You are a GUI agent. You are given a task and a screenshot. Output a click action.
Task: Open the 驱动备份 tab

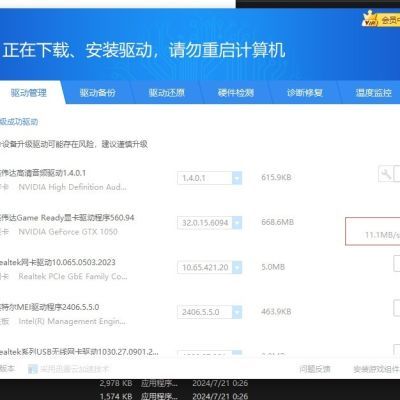(98, 93)
